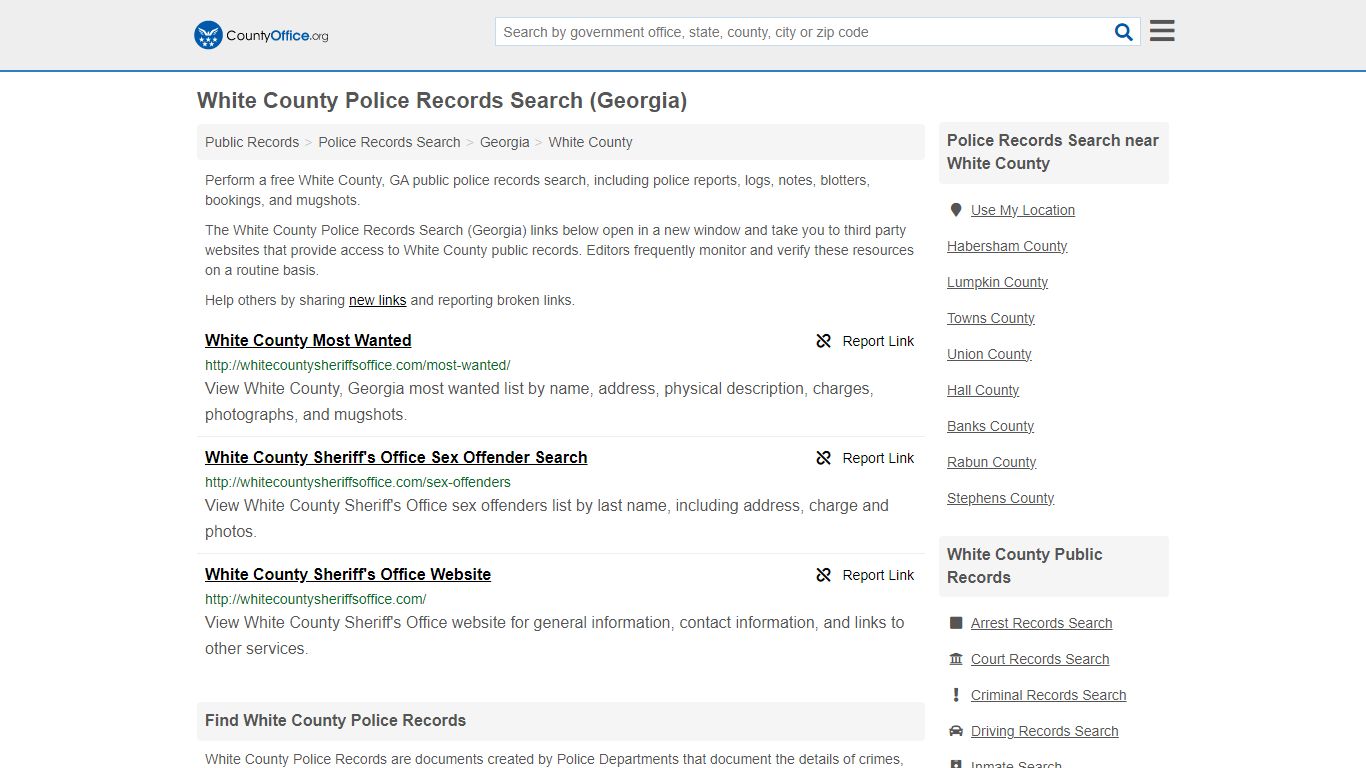The height and width of the screenshot is (768, 1366).
Task: Click the broken-link icon for Sex Offender Search
Action: (824, 458)
